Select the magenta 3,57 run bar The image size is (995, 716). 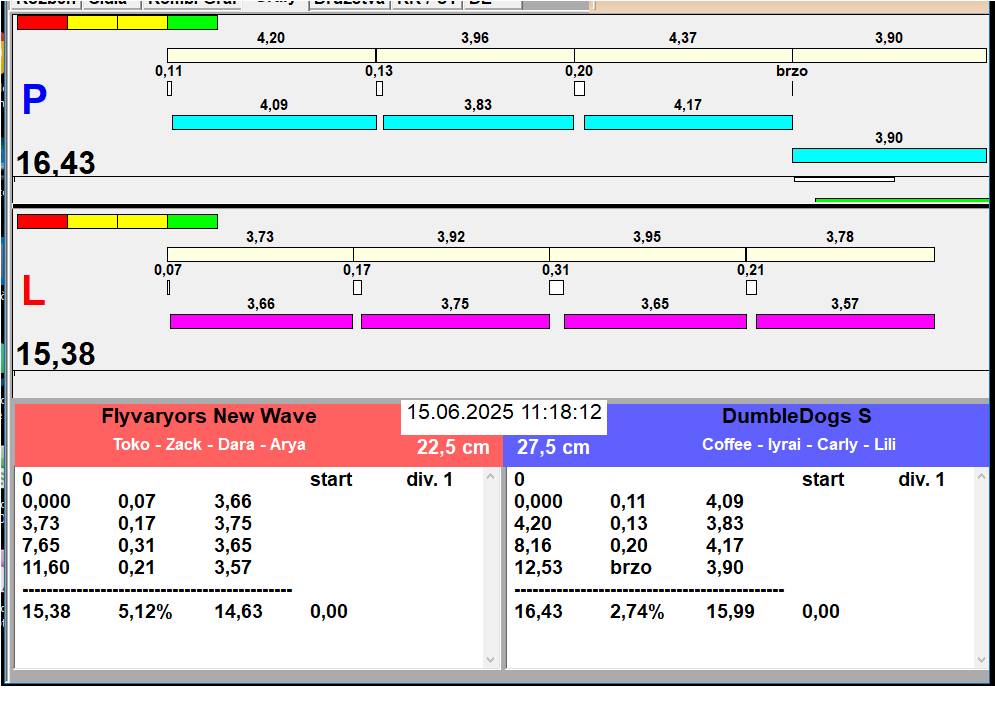pos(845,321)
